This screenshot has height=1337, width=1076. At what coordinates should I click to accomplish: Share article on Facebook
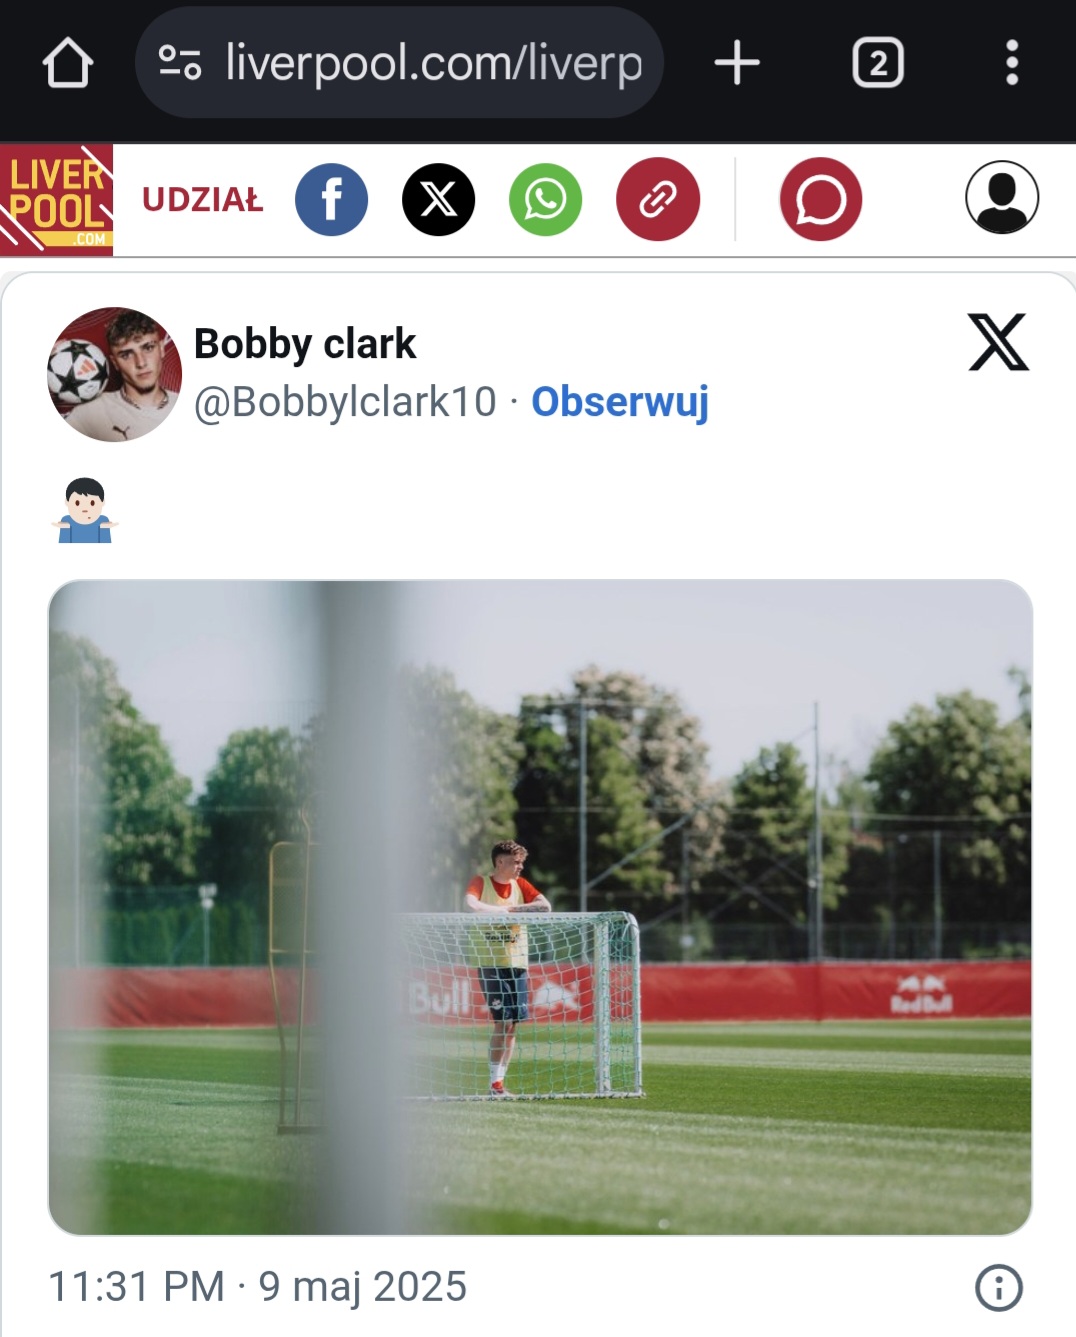tap(331, 200)
